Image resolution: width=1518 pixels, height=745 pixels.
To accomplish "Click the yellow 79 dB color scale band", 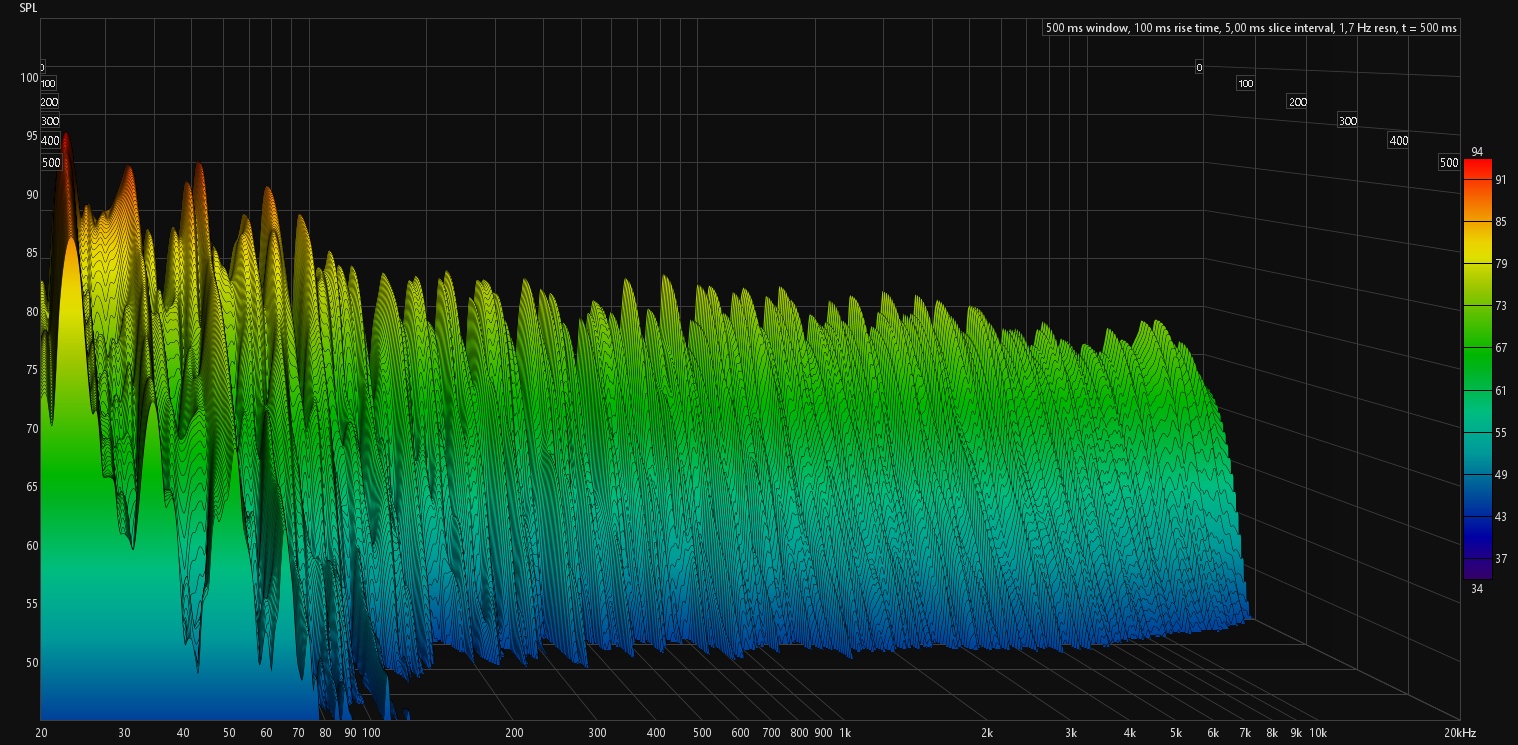I will 1476,264.
